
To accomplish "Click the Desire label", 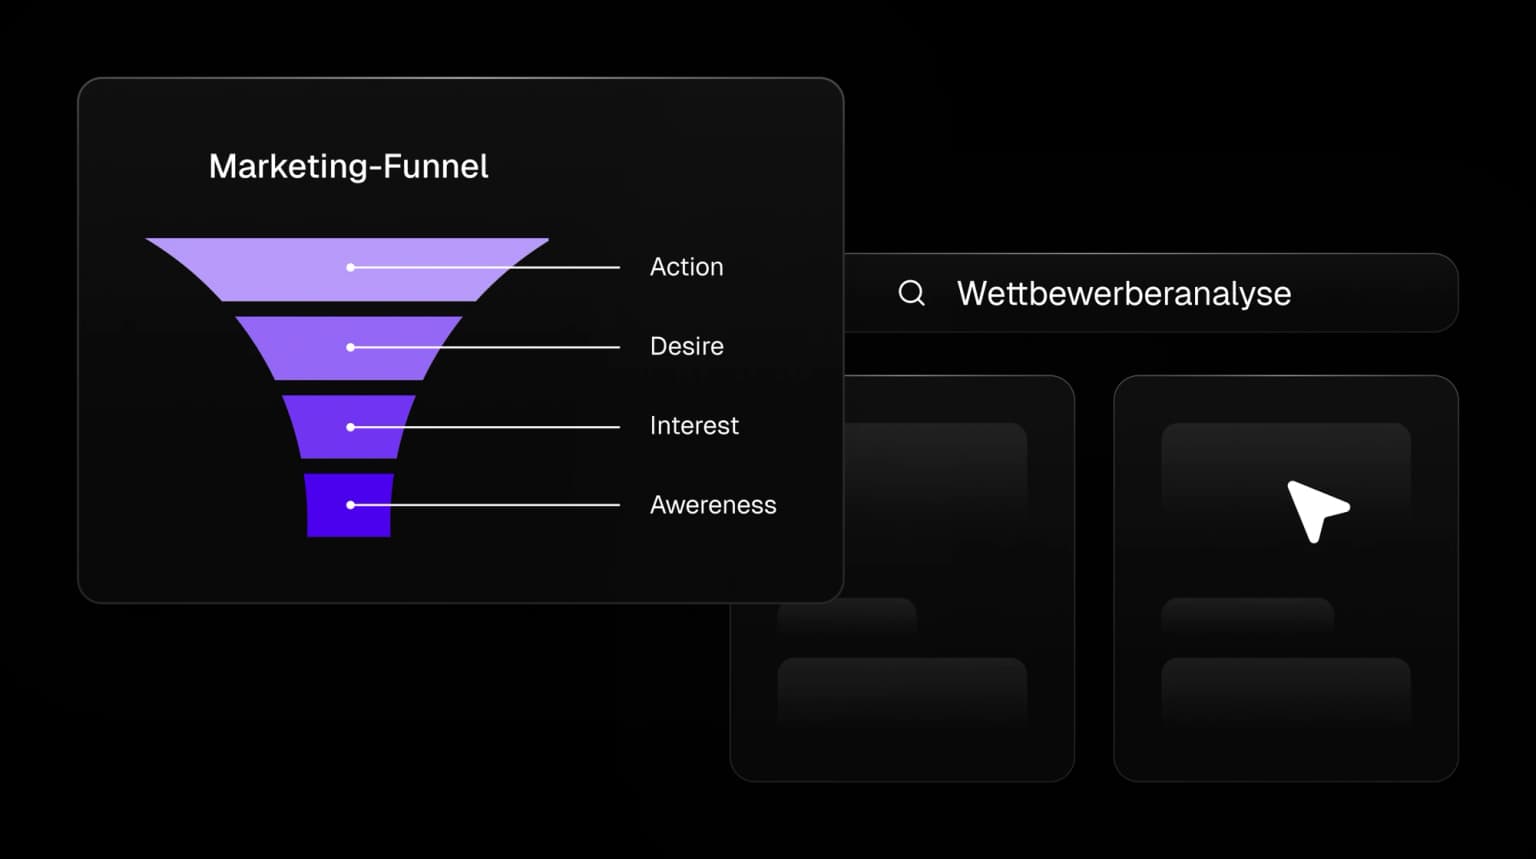I will [686, 346].
